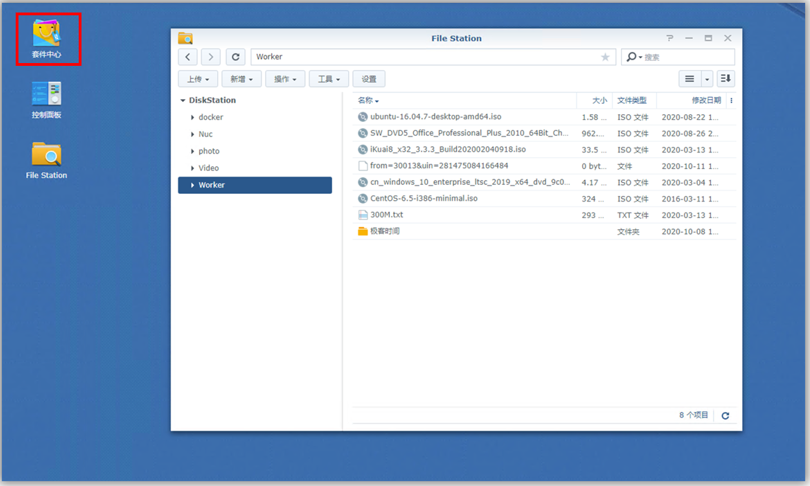Open search options via the magnifier icon
The image size is (810, 486).
click(634, 57)
